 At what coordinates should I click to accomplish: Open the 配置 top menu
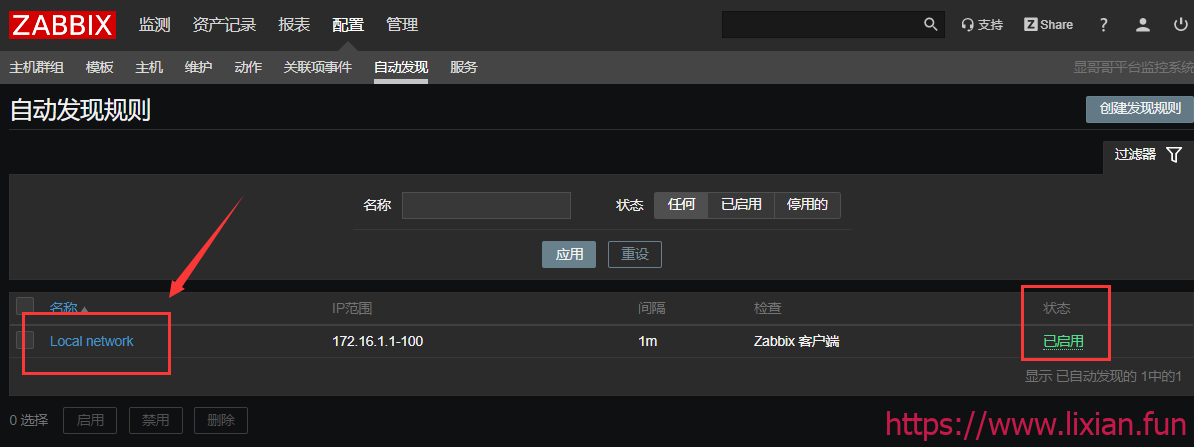pyautogui.click(x=348, y=24)
